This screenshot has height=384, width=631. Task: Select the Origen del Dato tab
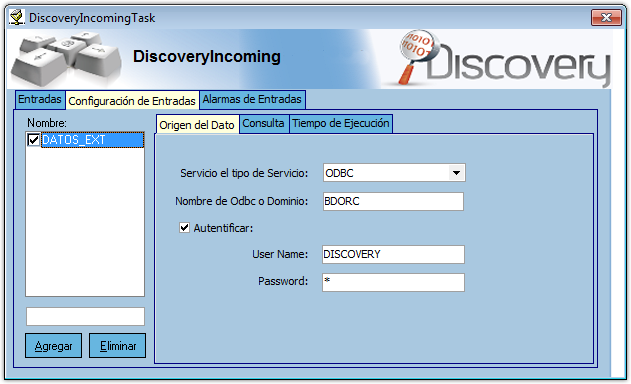197,125
